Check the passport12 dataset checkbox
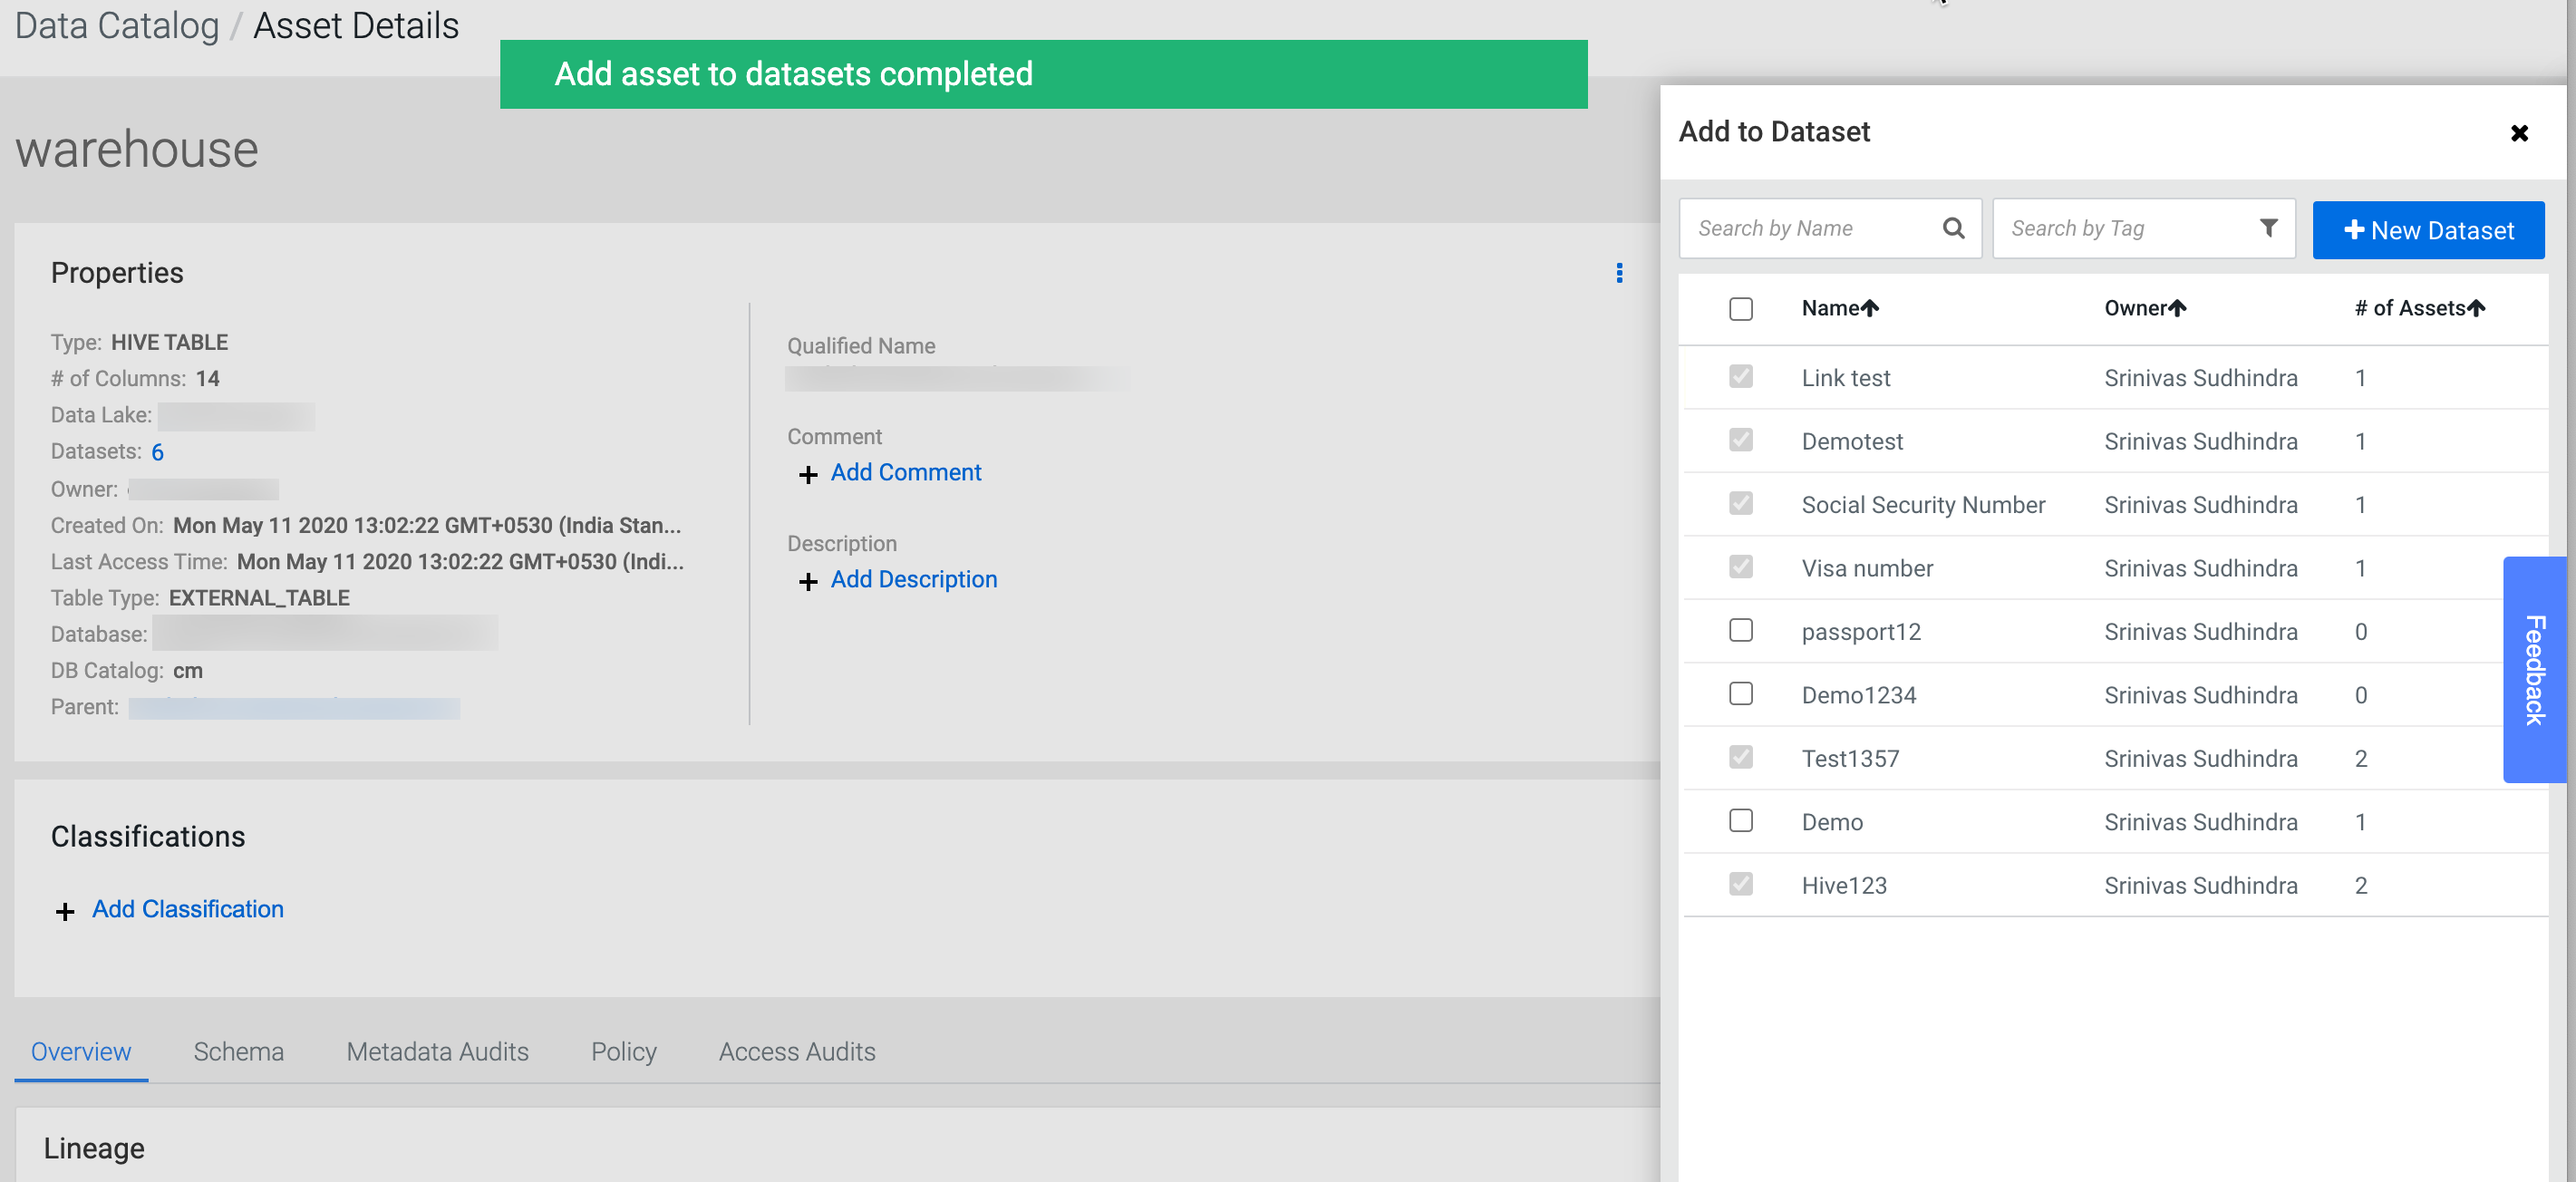 [1741, 630]
